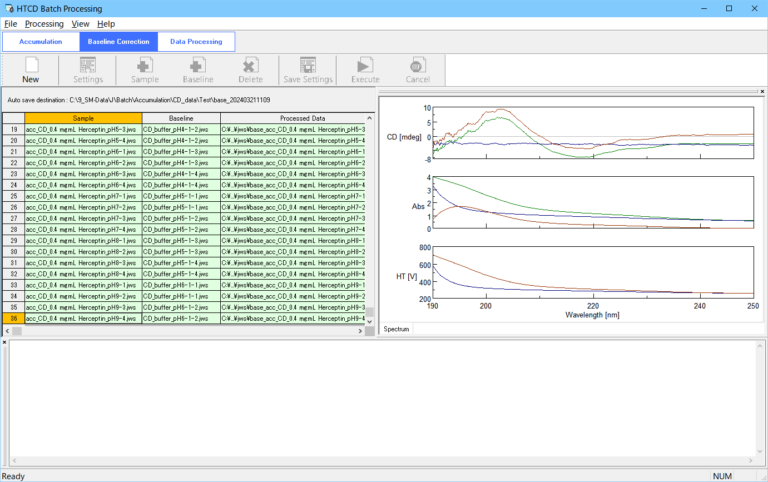768x482 pixels.
Task: Close the spectrum graph panel
Action: tap(762, 92)
